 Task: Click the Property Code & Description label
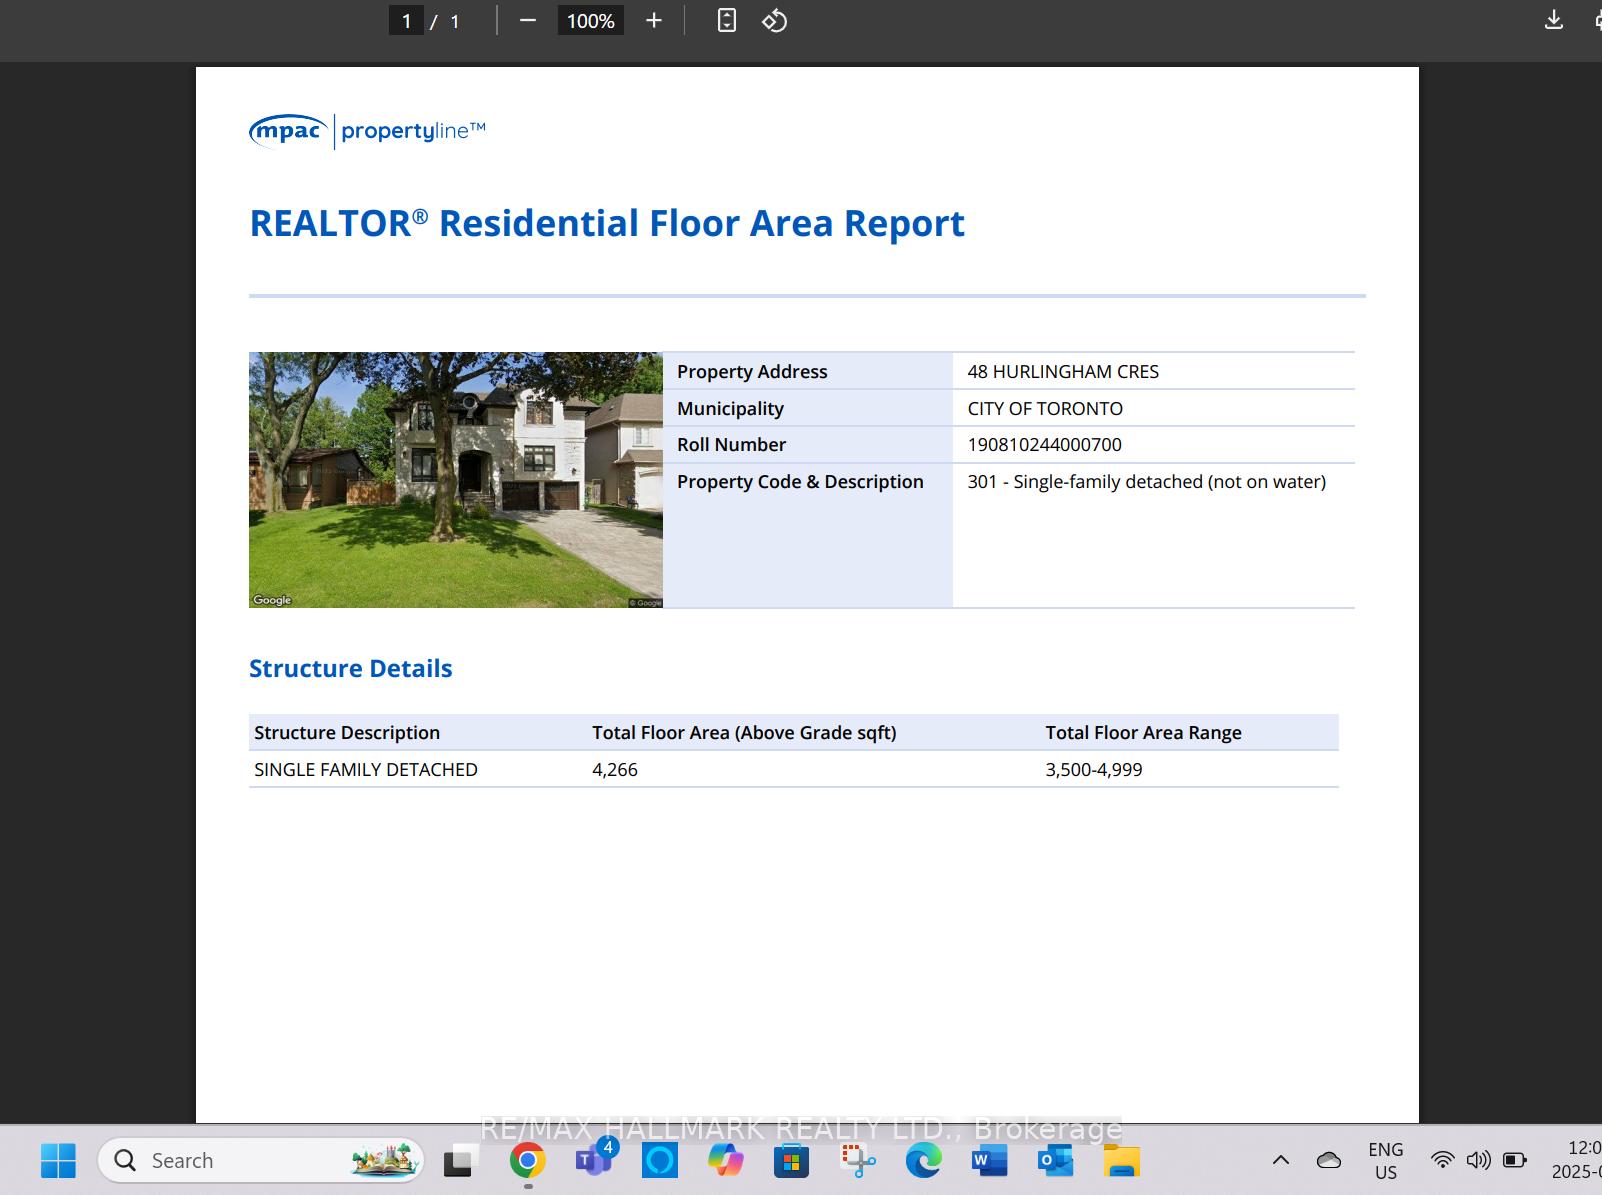(x=800, y=482)
